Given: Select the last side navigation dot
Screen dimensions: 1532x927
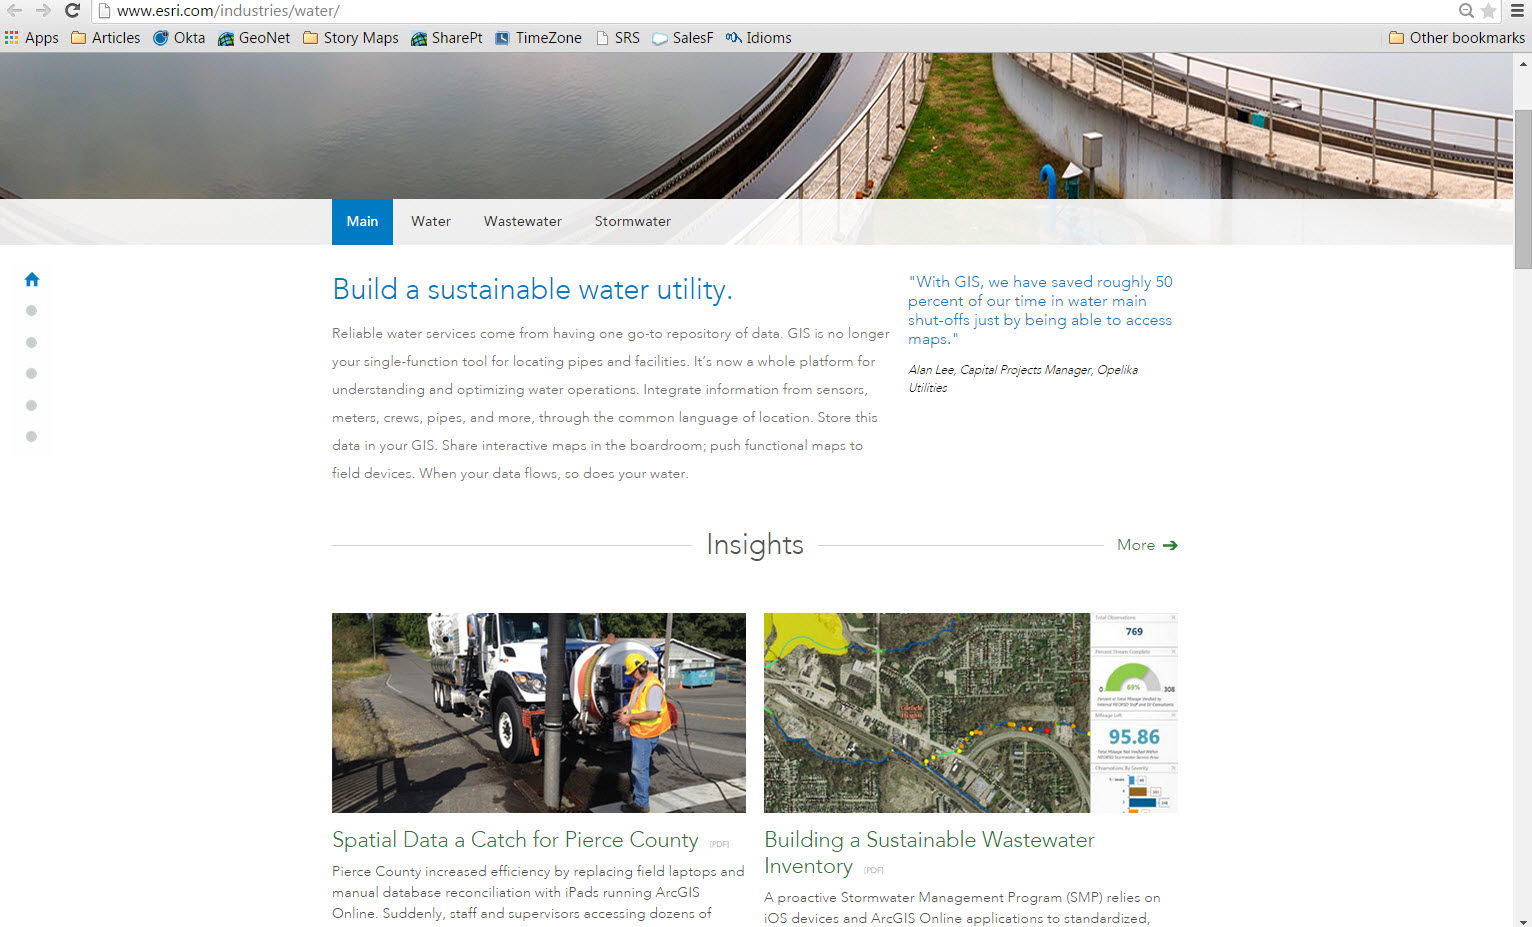Looking at the screenshot, I should click(32, 437).
